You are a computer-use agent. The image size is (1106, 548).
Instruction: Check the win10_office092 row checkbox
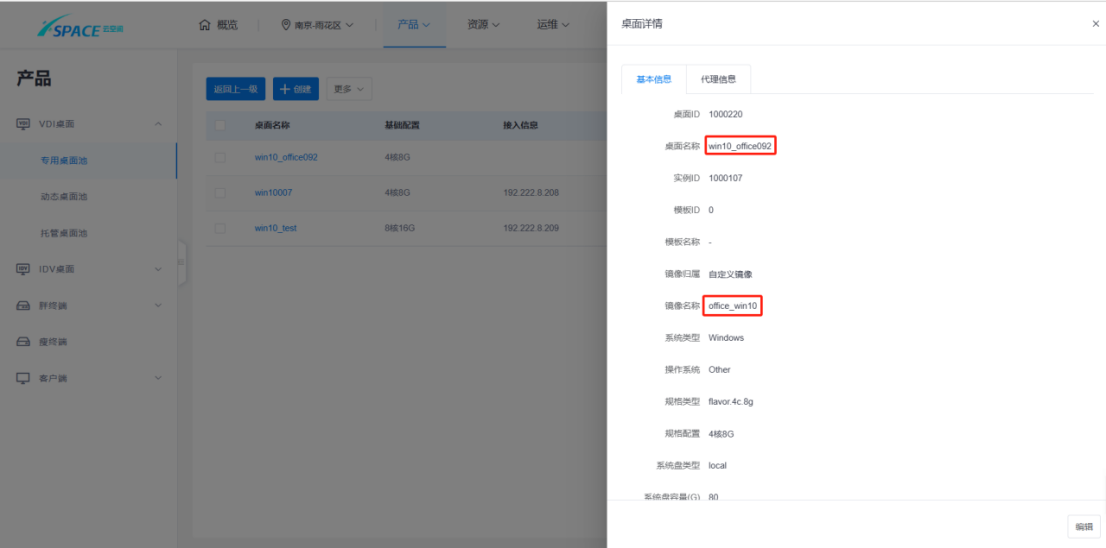coord(220,157)
